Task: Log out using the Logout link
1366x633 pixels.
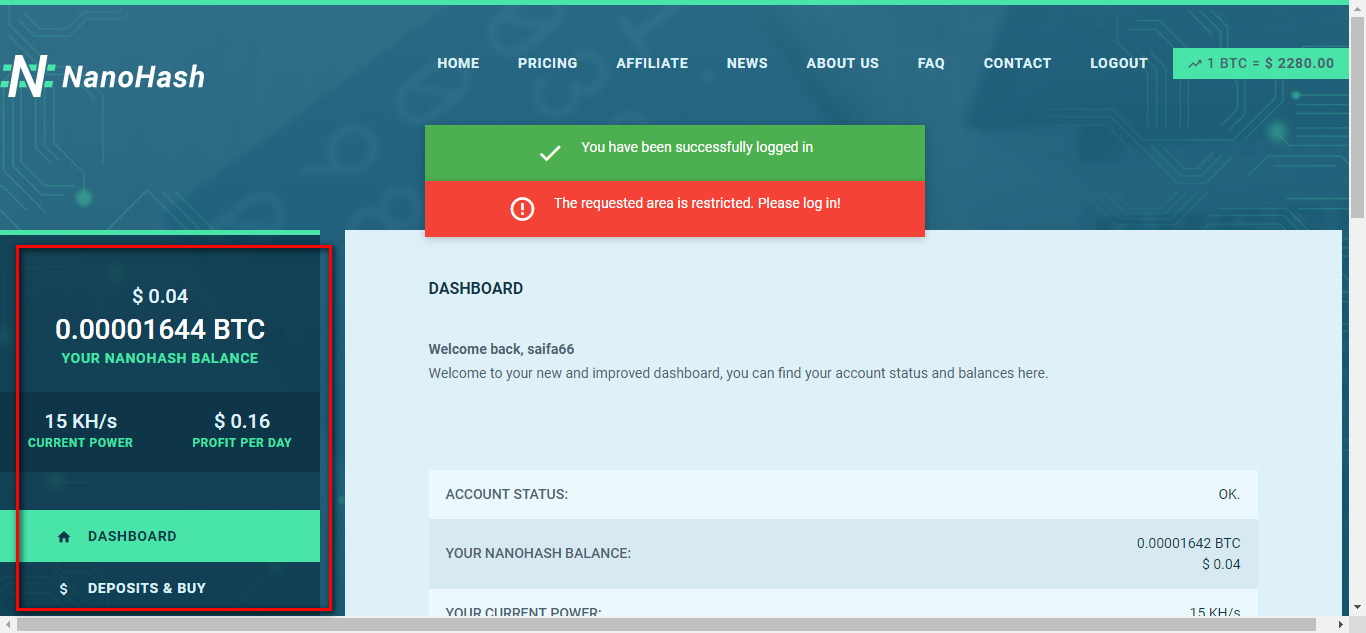Action: click(x=1118, y=63)
